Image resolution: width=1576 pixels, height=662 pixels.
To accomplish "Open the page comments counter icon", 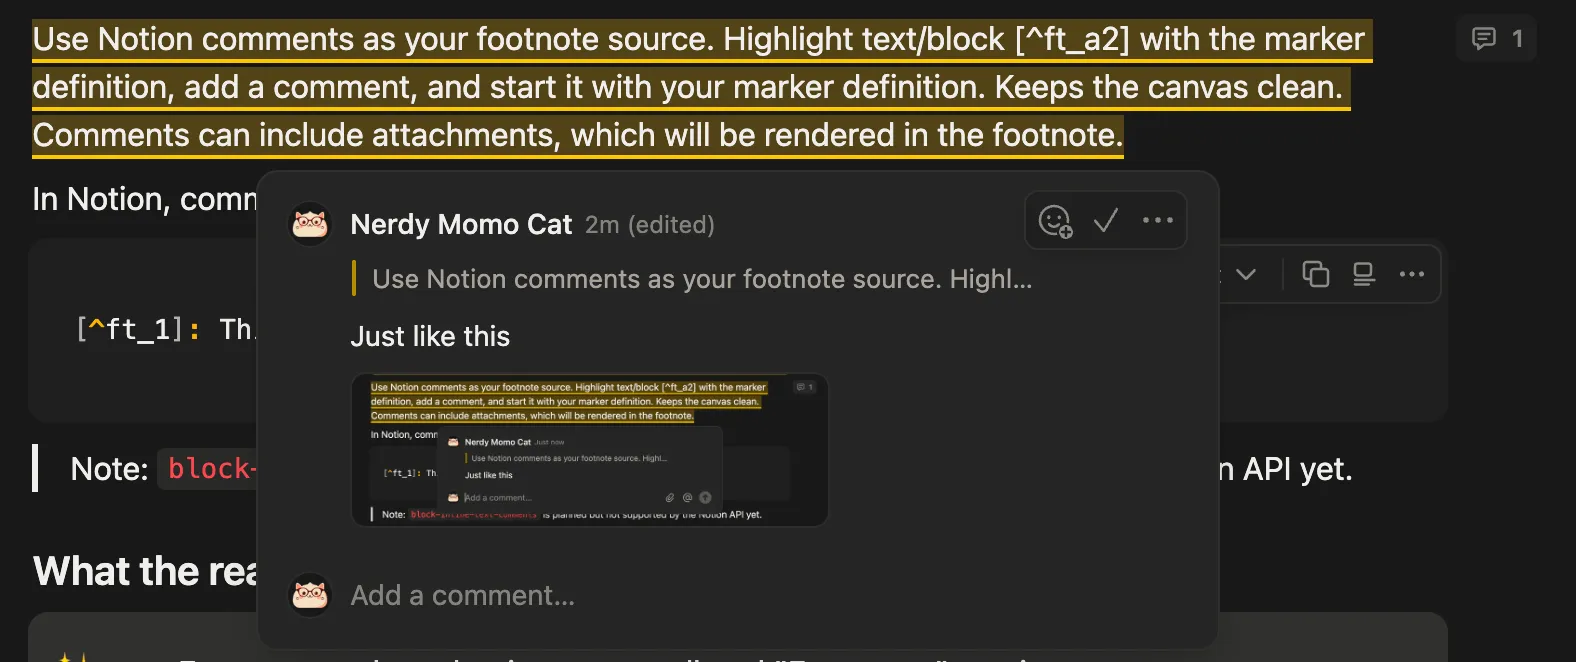I will click(1495, 39).
